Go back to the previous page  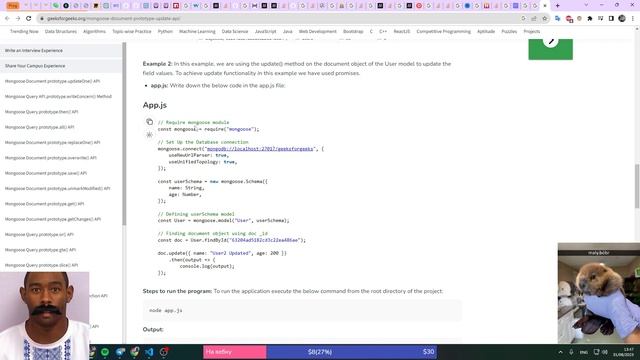point(7,18)
